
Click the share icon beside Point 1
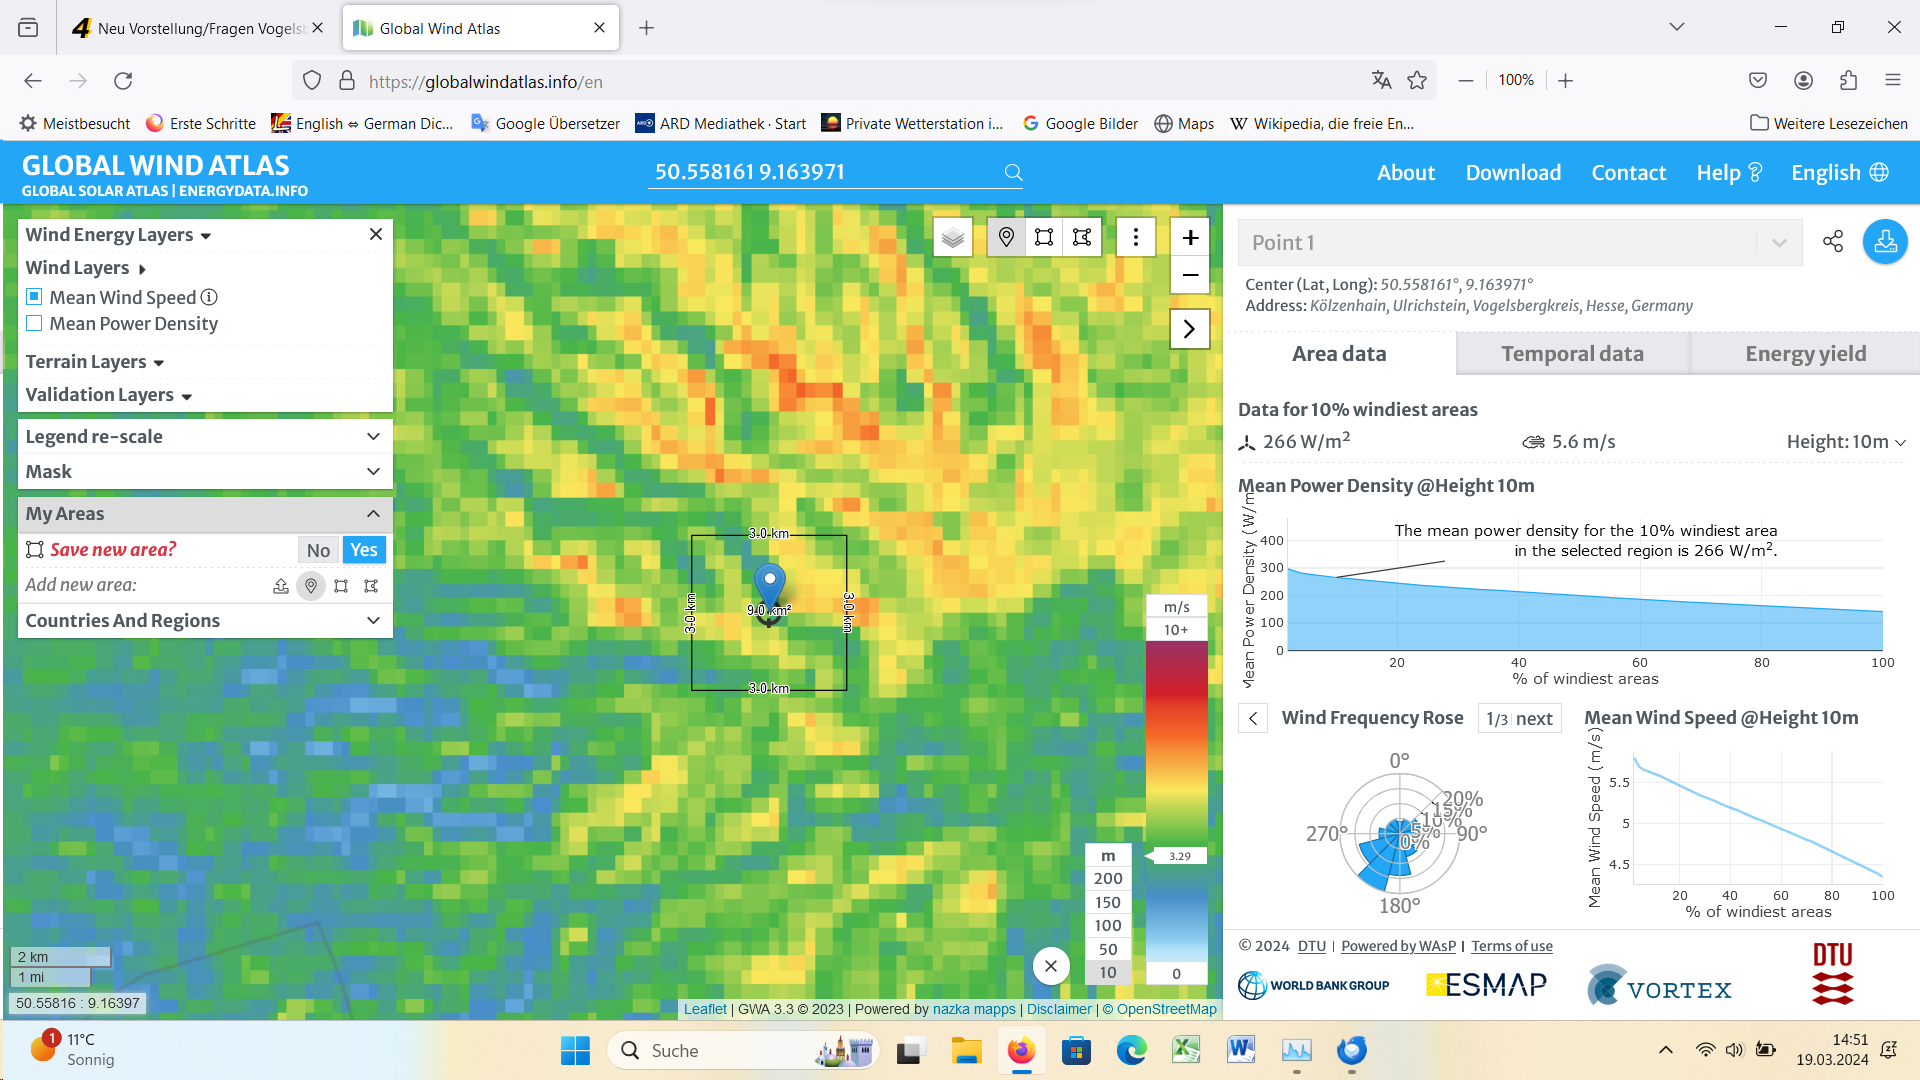tap(1832, 241)
